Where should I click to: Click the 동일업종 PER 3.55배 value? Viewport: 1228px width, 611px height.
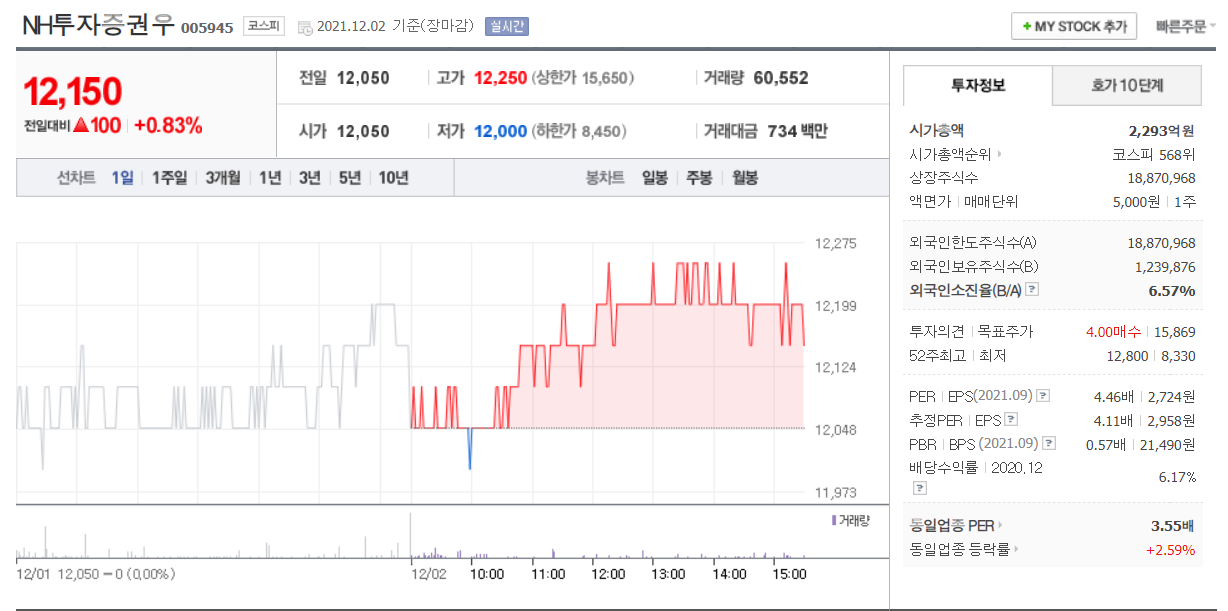tap(1173, 525)
